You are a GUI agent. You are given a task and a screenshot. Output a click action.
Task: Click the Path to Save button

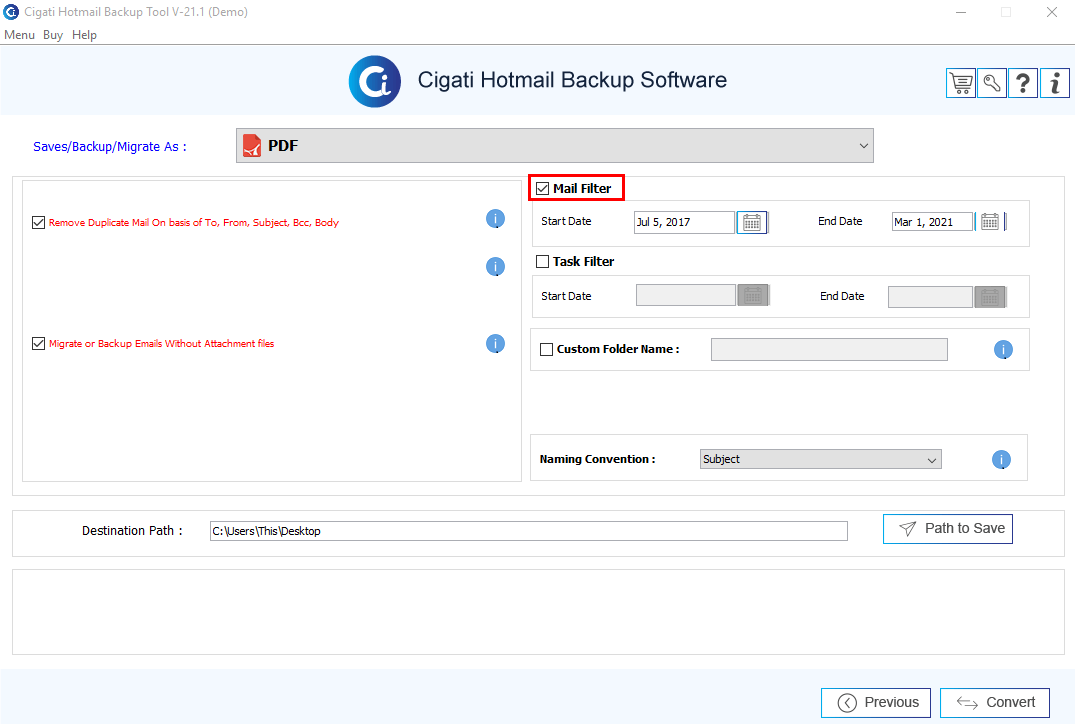(947, 529)
